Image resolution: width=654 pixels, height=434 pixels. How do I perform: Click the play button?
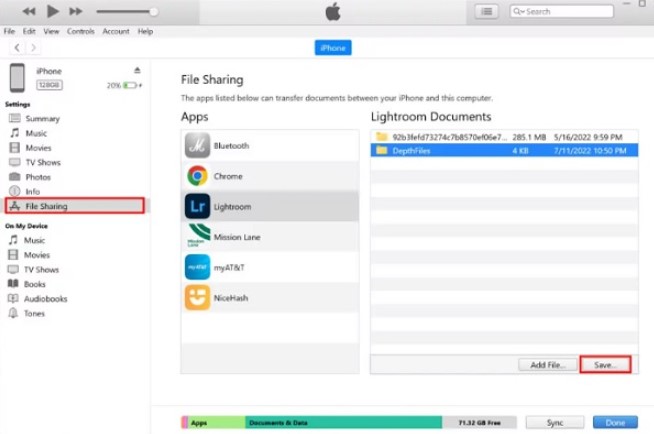tap(53, 11)
